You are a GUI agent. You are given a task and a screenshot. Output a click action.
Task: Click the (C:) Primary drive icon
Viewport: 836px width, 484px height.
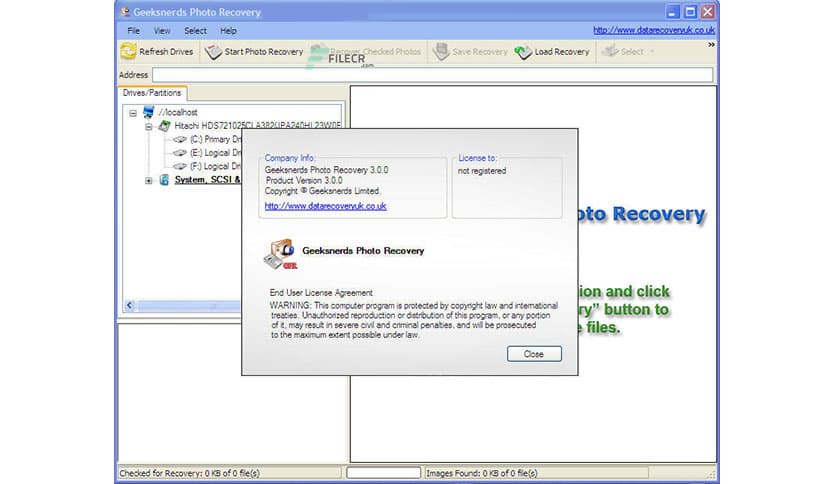tap(180, 140)
